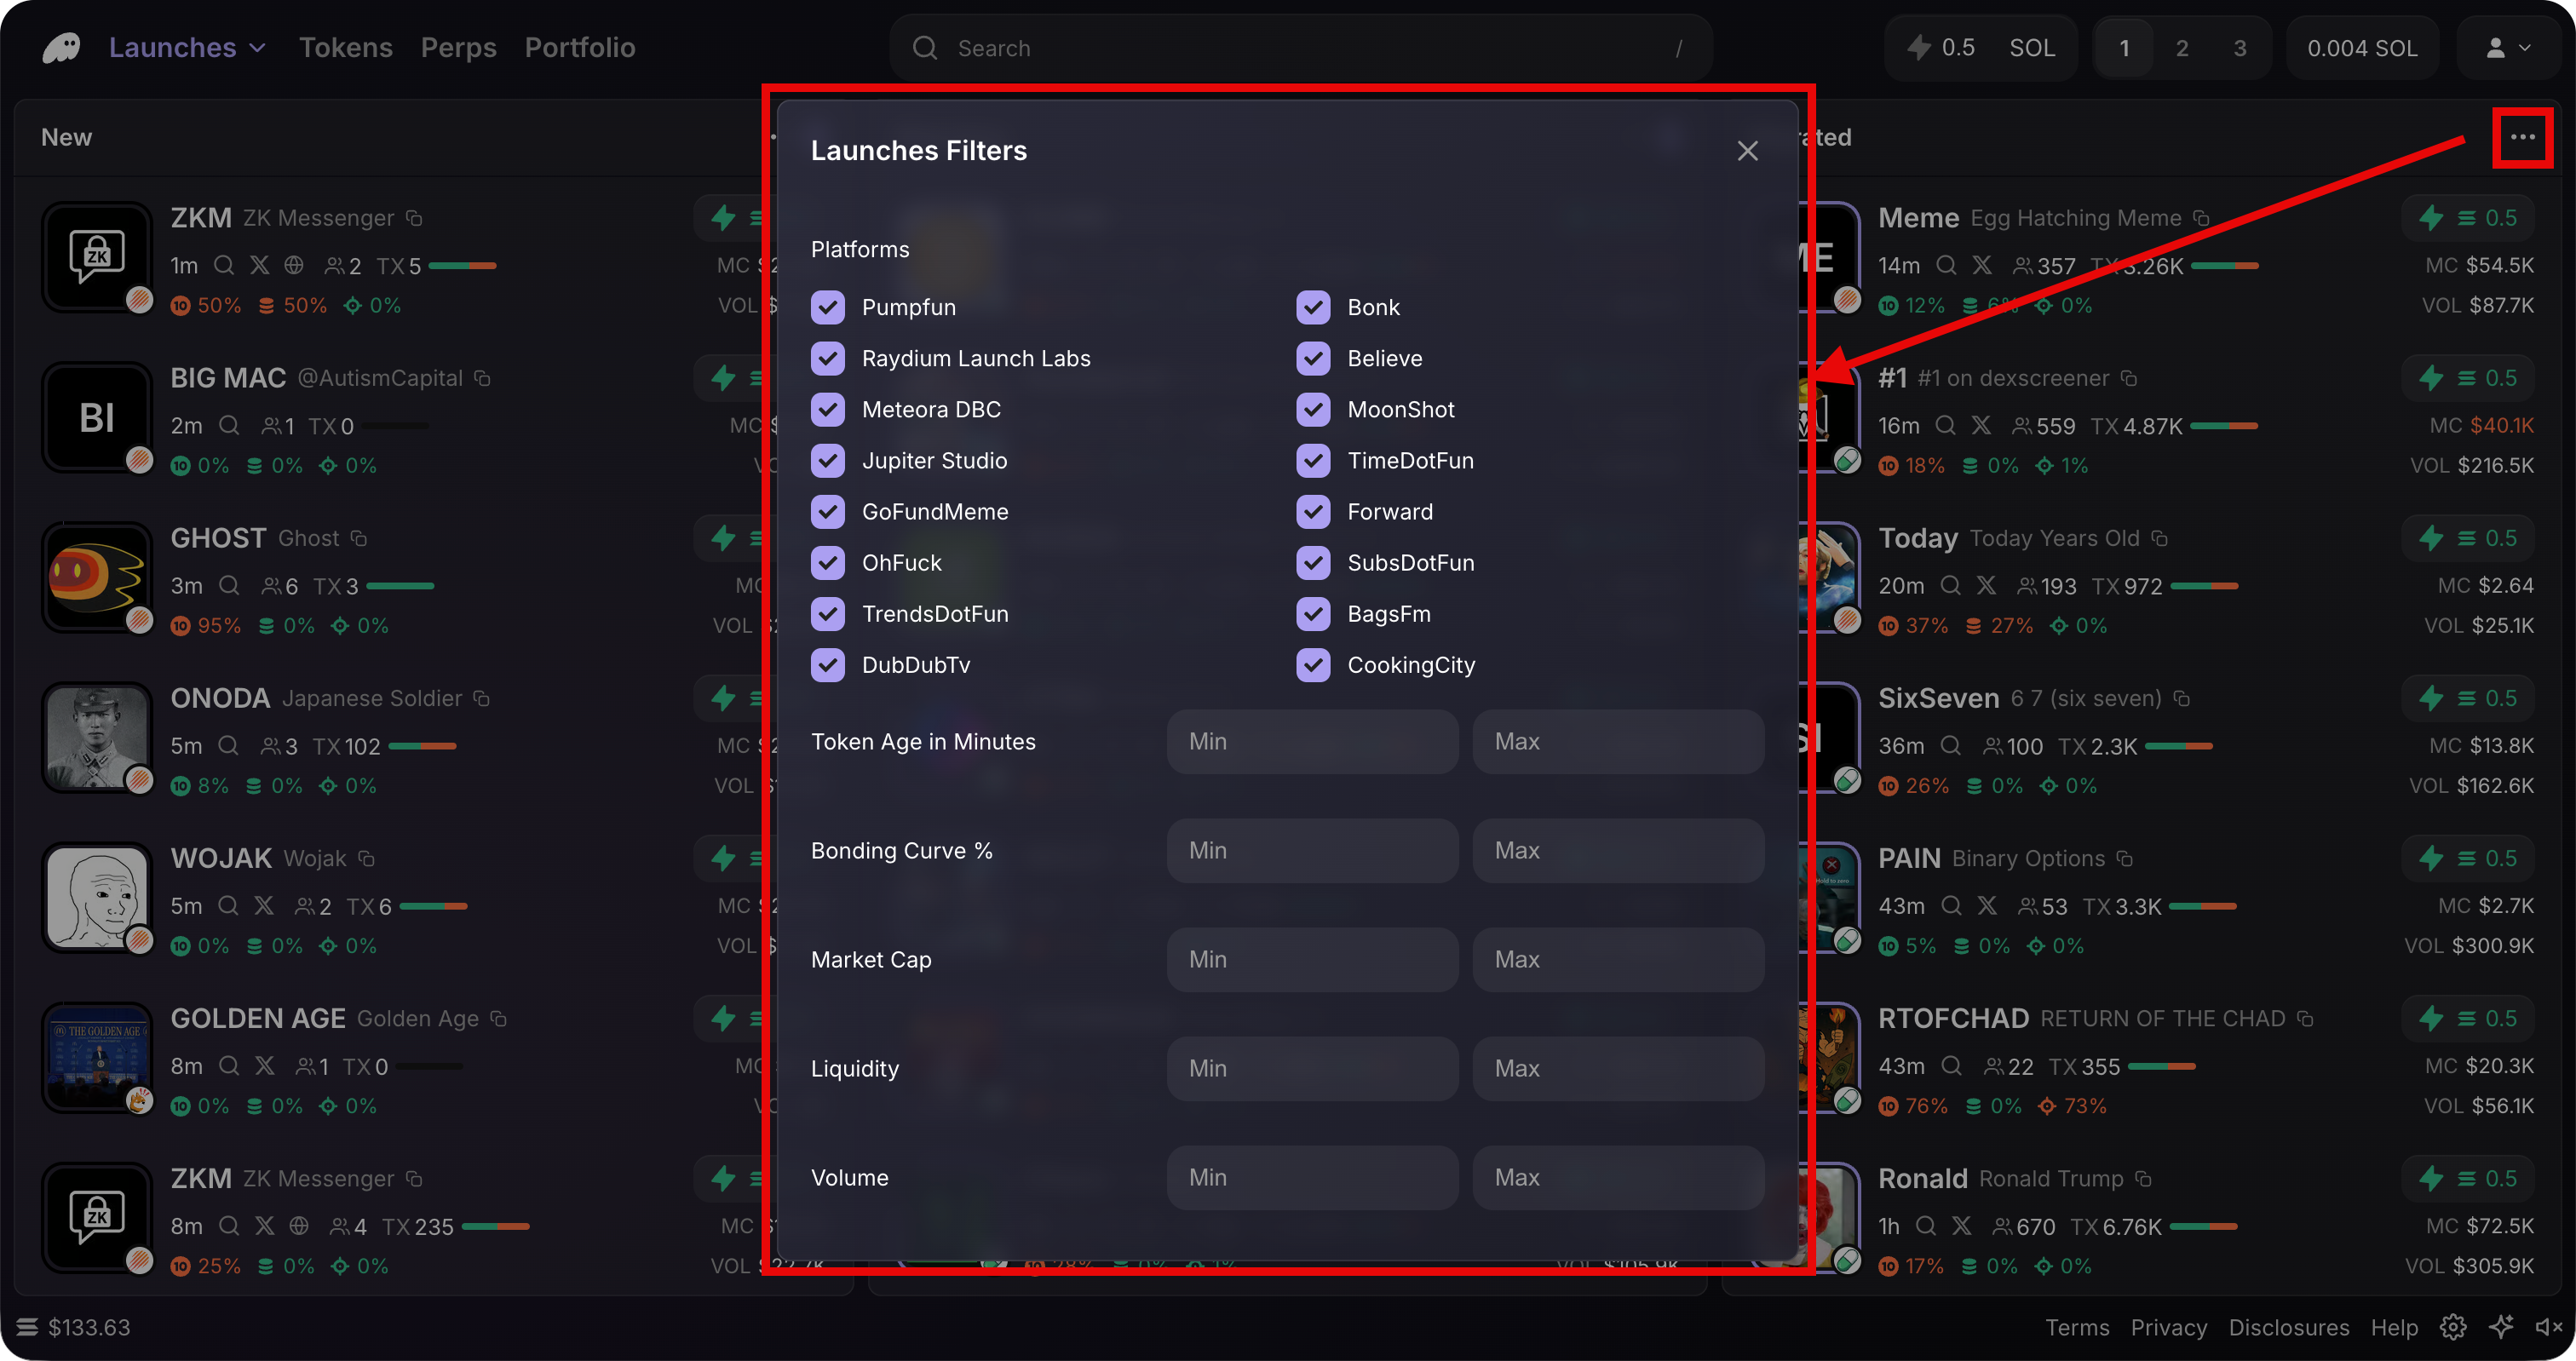Click the Min field under Market Cap
This screenshot has height=1361, width=2576.
(x=1311, y=959)
